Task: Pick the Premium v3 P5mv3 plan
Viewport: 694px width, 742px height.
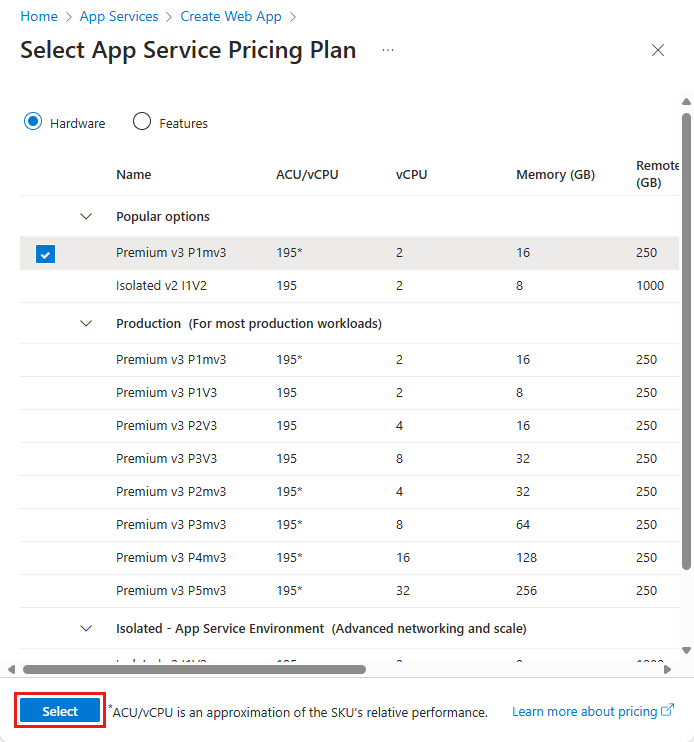Action: 171,590
